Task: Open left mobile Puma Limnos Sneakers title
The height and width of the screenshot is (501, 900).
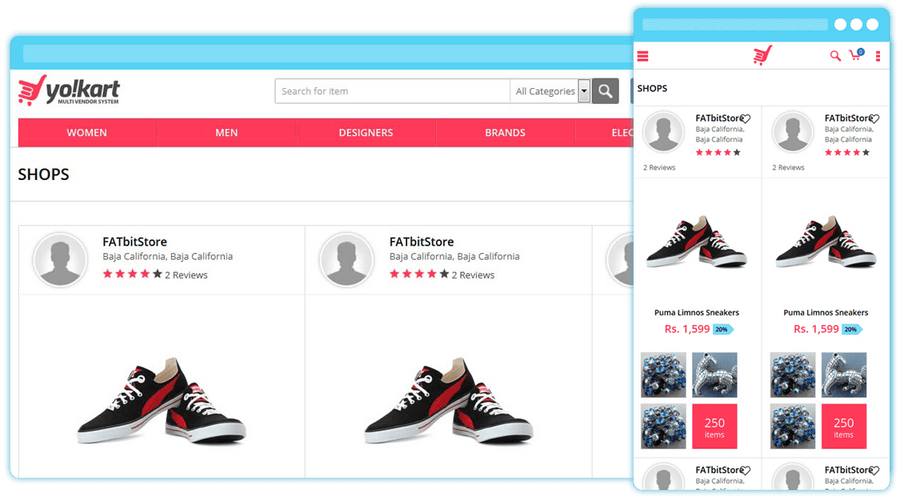Action: (x=697, y=313)
